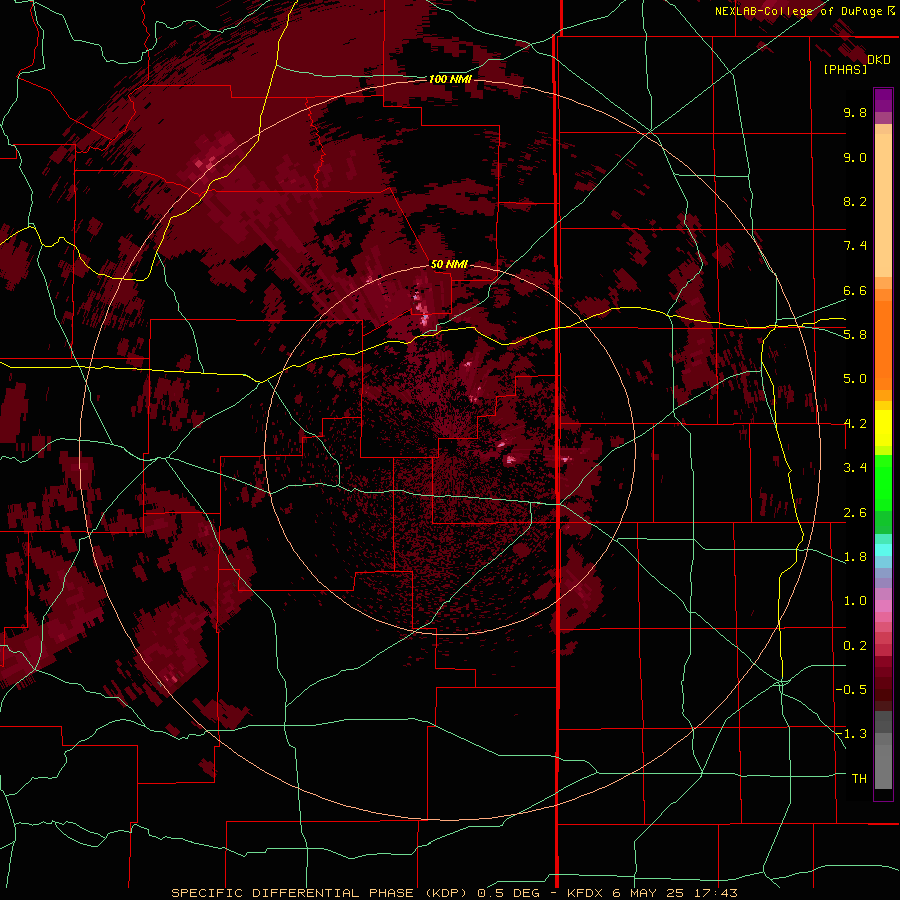
Task: Click the 5.8 legend value
Action: pos(855,335)
